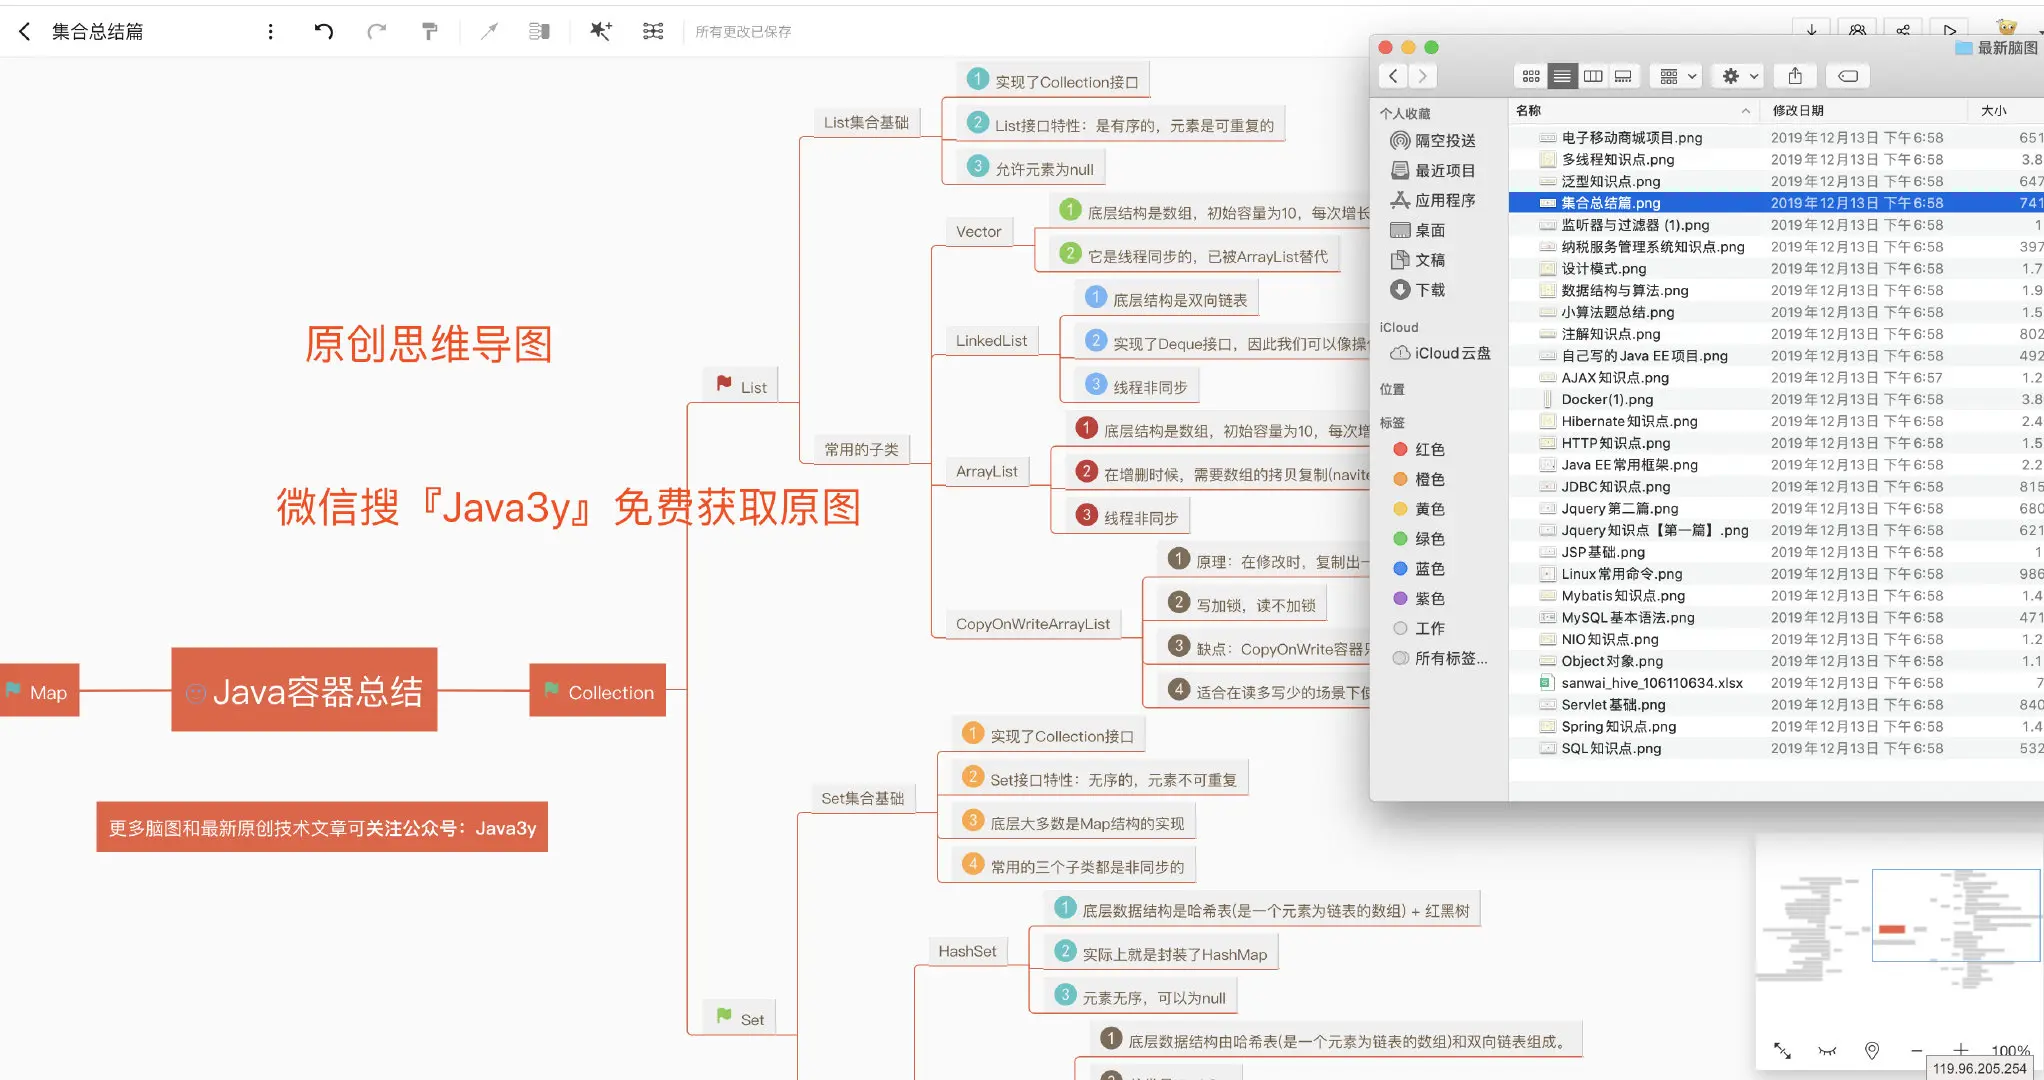Open the Finder gear action dropdown
This screenshot has height=1080, width=2044.
point(1739,76)
